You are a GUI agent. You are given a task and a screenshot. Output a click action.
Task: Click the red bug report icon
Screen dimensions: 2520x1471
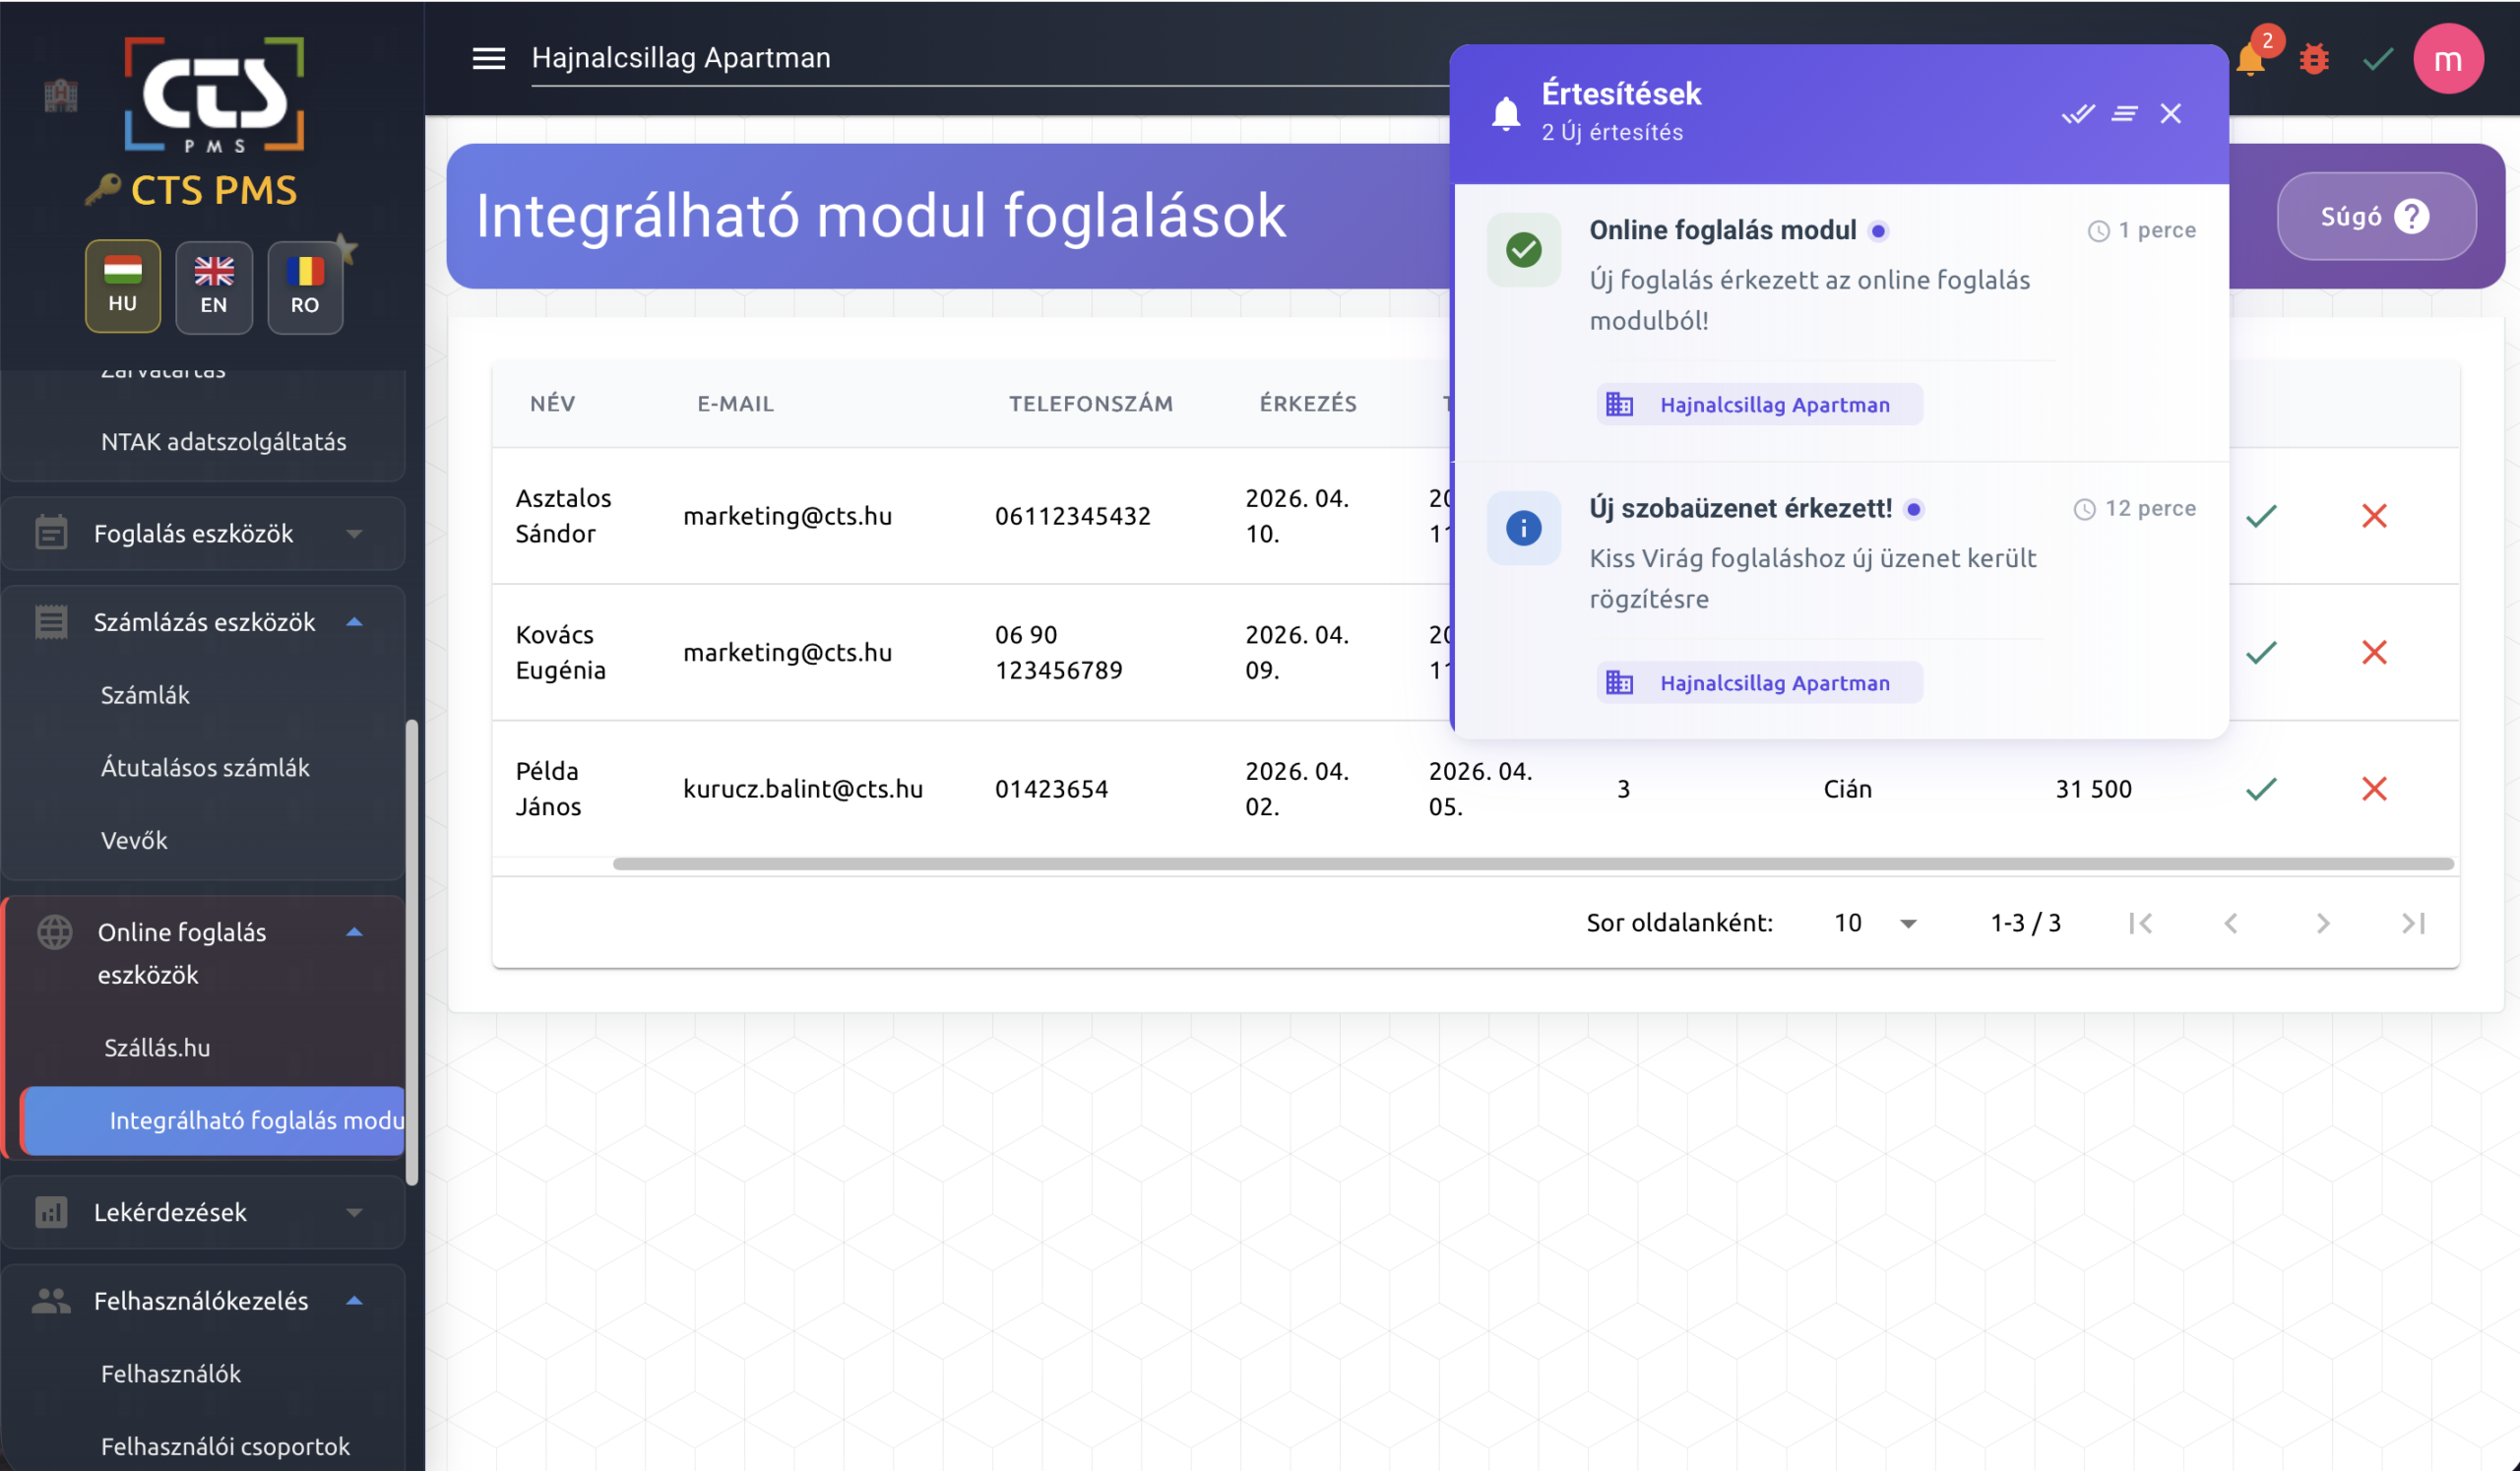(2314, 60)
